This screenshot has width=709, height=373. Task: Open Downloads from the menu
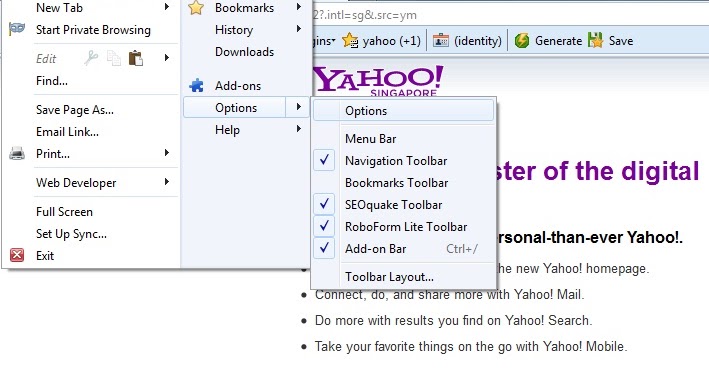[246, 52]
